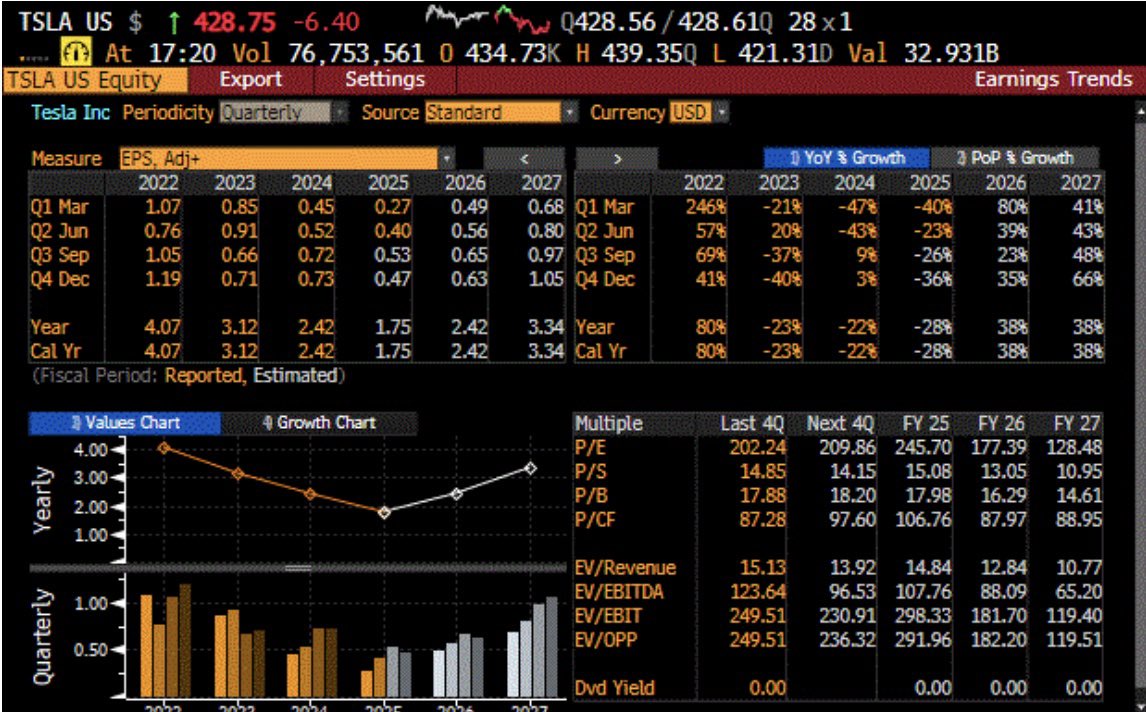Click Q4 Dec 2027 growth value 66%
The width and height of the screenshot is (1146, 712).
[1088, 279]
